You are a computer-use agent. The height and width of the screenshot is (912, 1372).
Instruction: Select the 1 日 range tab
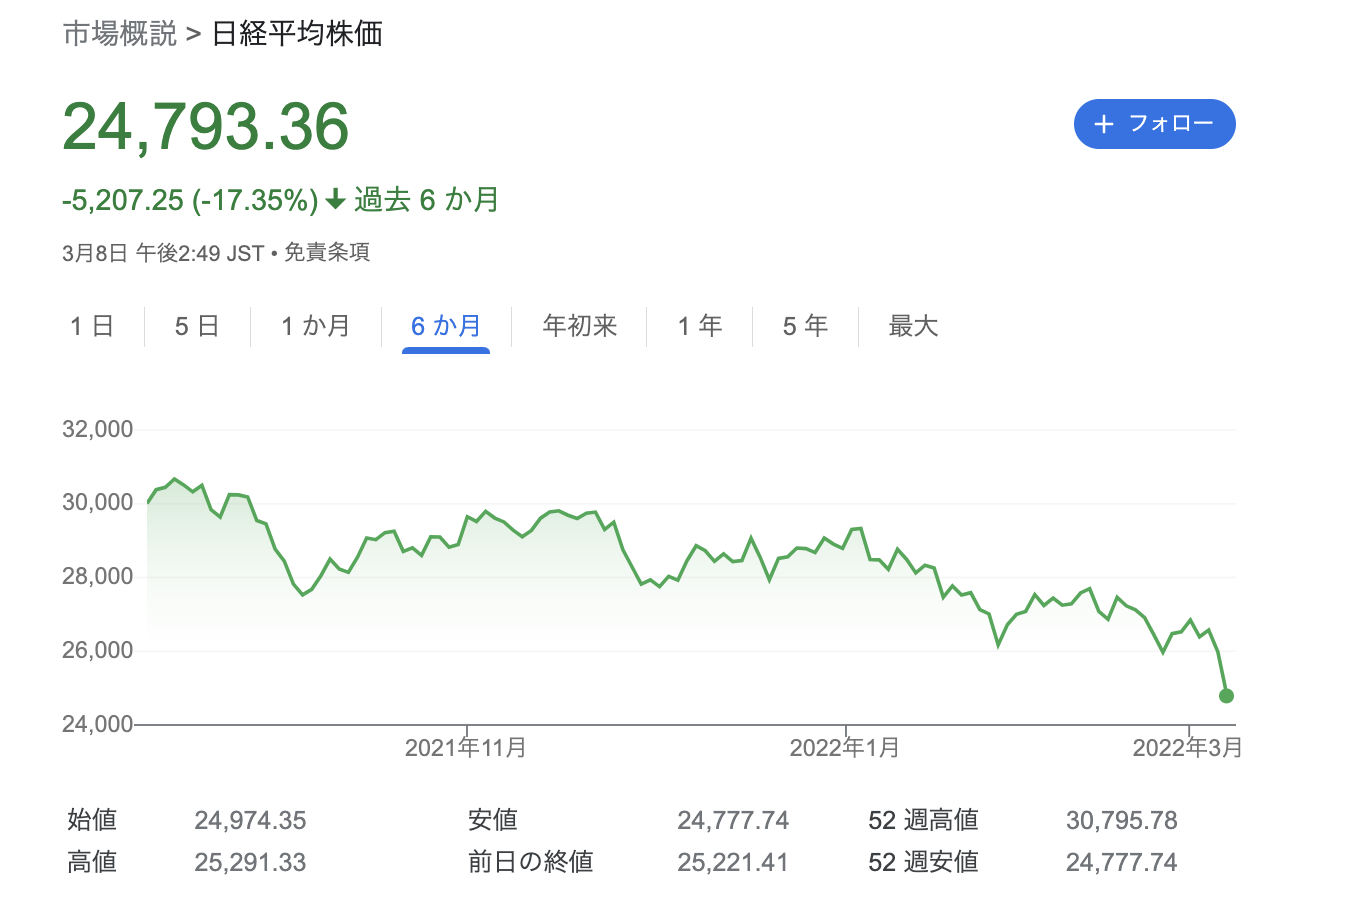pyautogui.click(x=92, y=326)
